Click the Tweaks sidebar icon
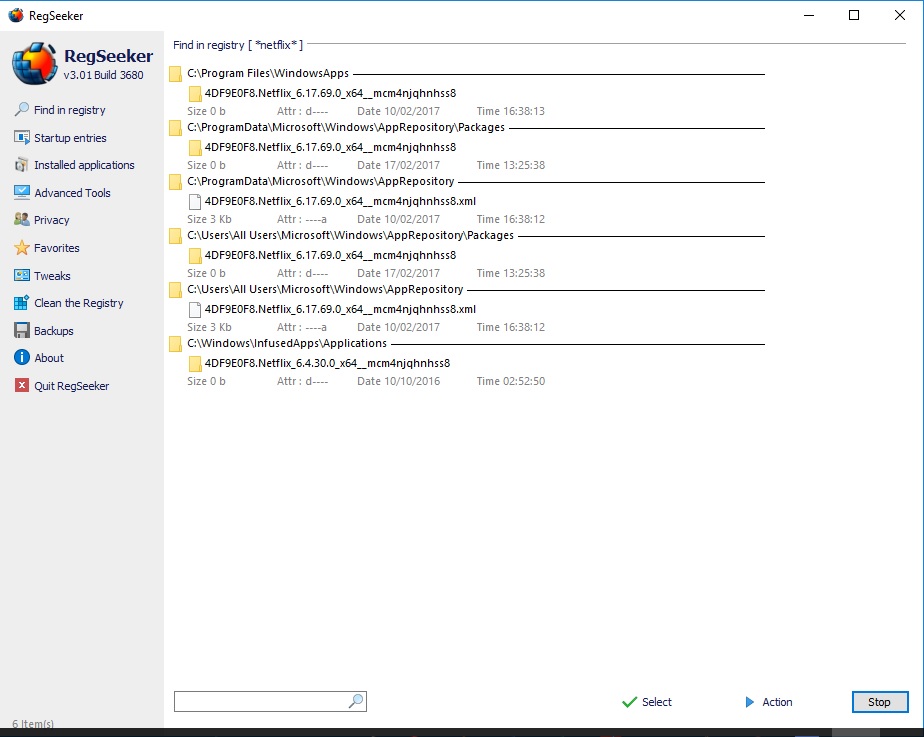The image size is (924, 737). 22,275
